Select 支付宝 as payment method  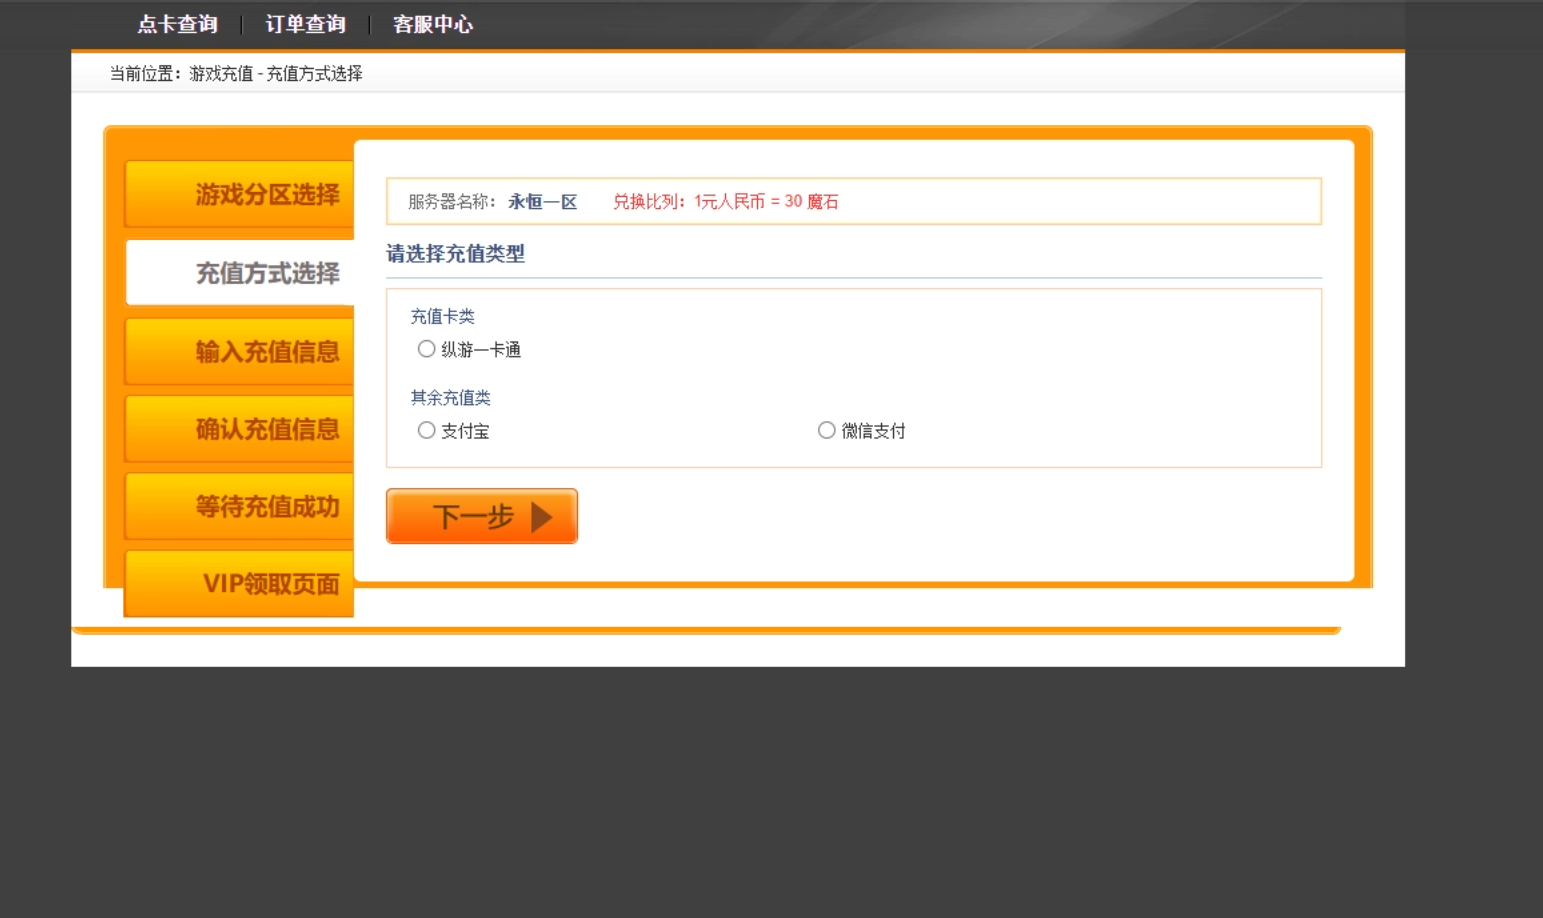426,430
